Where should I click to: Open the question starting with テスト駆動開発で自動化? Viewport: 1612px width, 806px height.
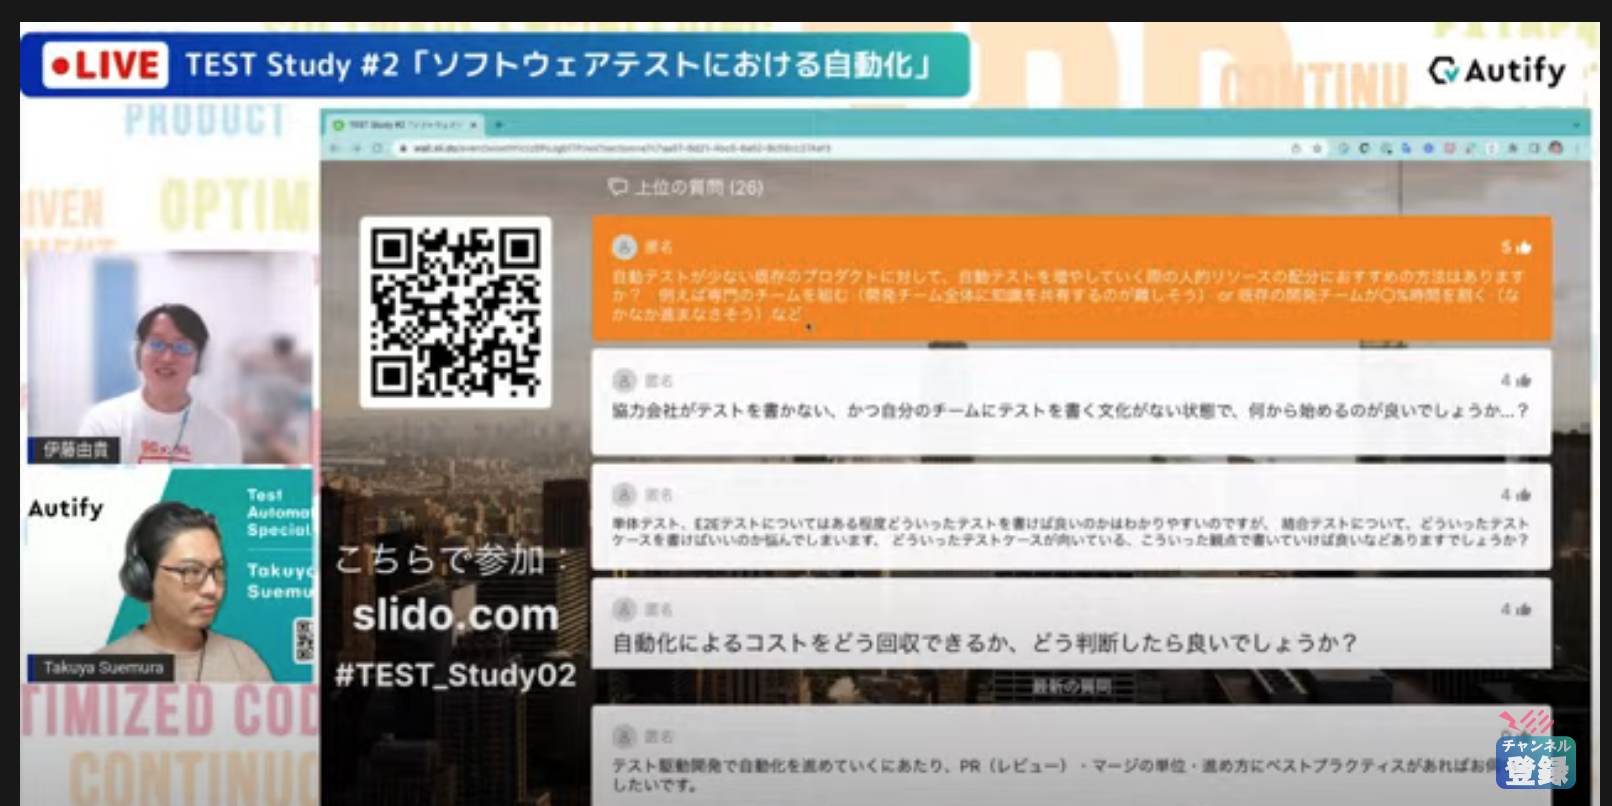coord(1071,756)
